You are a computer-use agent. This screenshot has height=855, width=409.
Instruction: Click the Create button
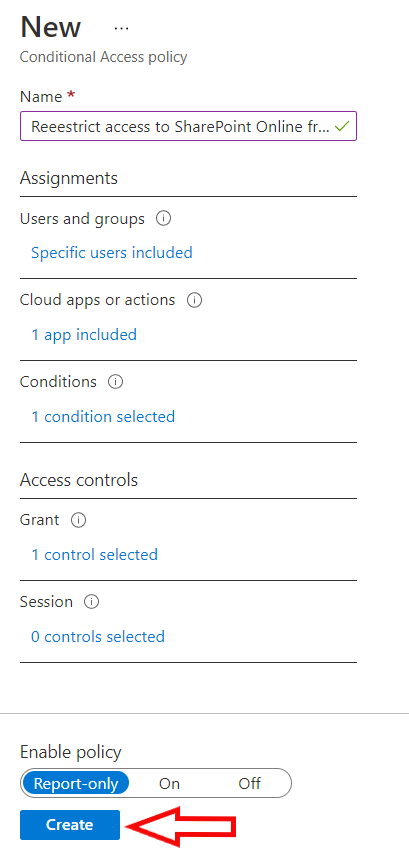(70, 825)
